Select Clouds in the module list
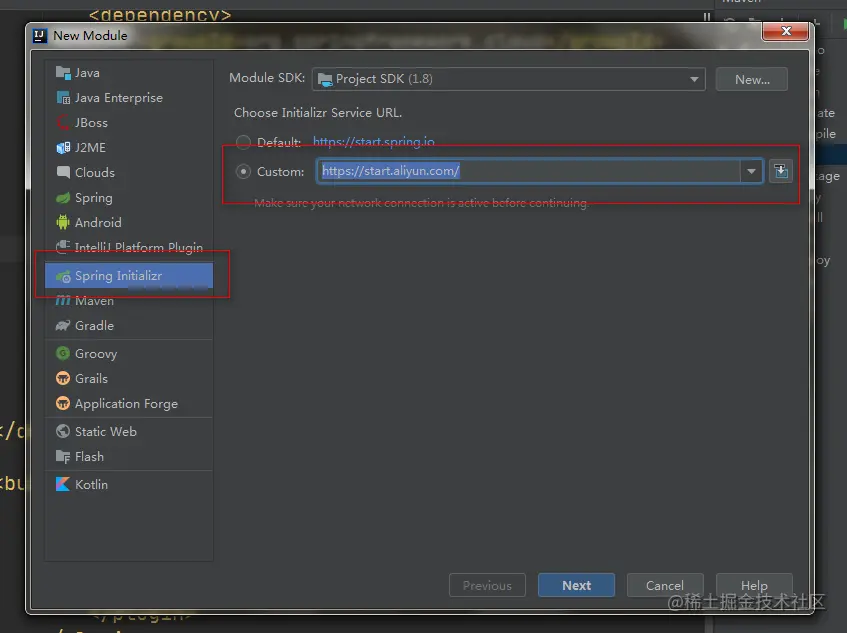The height and width of the screenshot is (633, 847). (x=129, y=172)
